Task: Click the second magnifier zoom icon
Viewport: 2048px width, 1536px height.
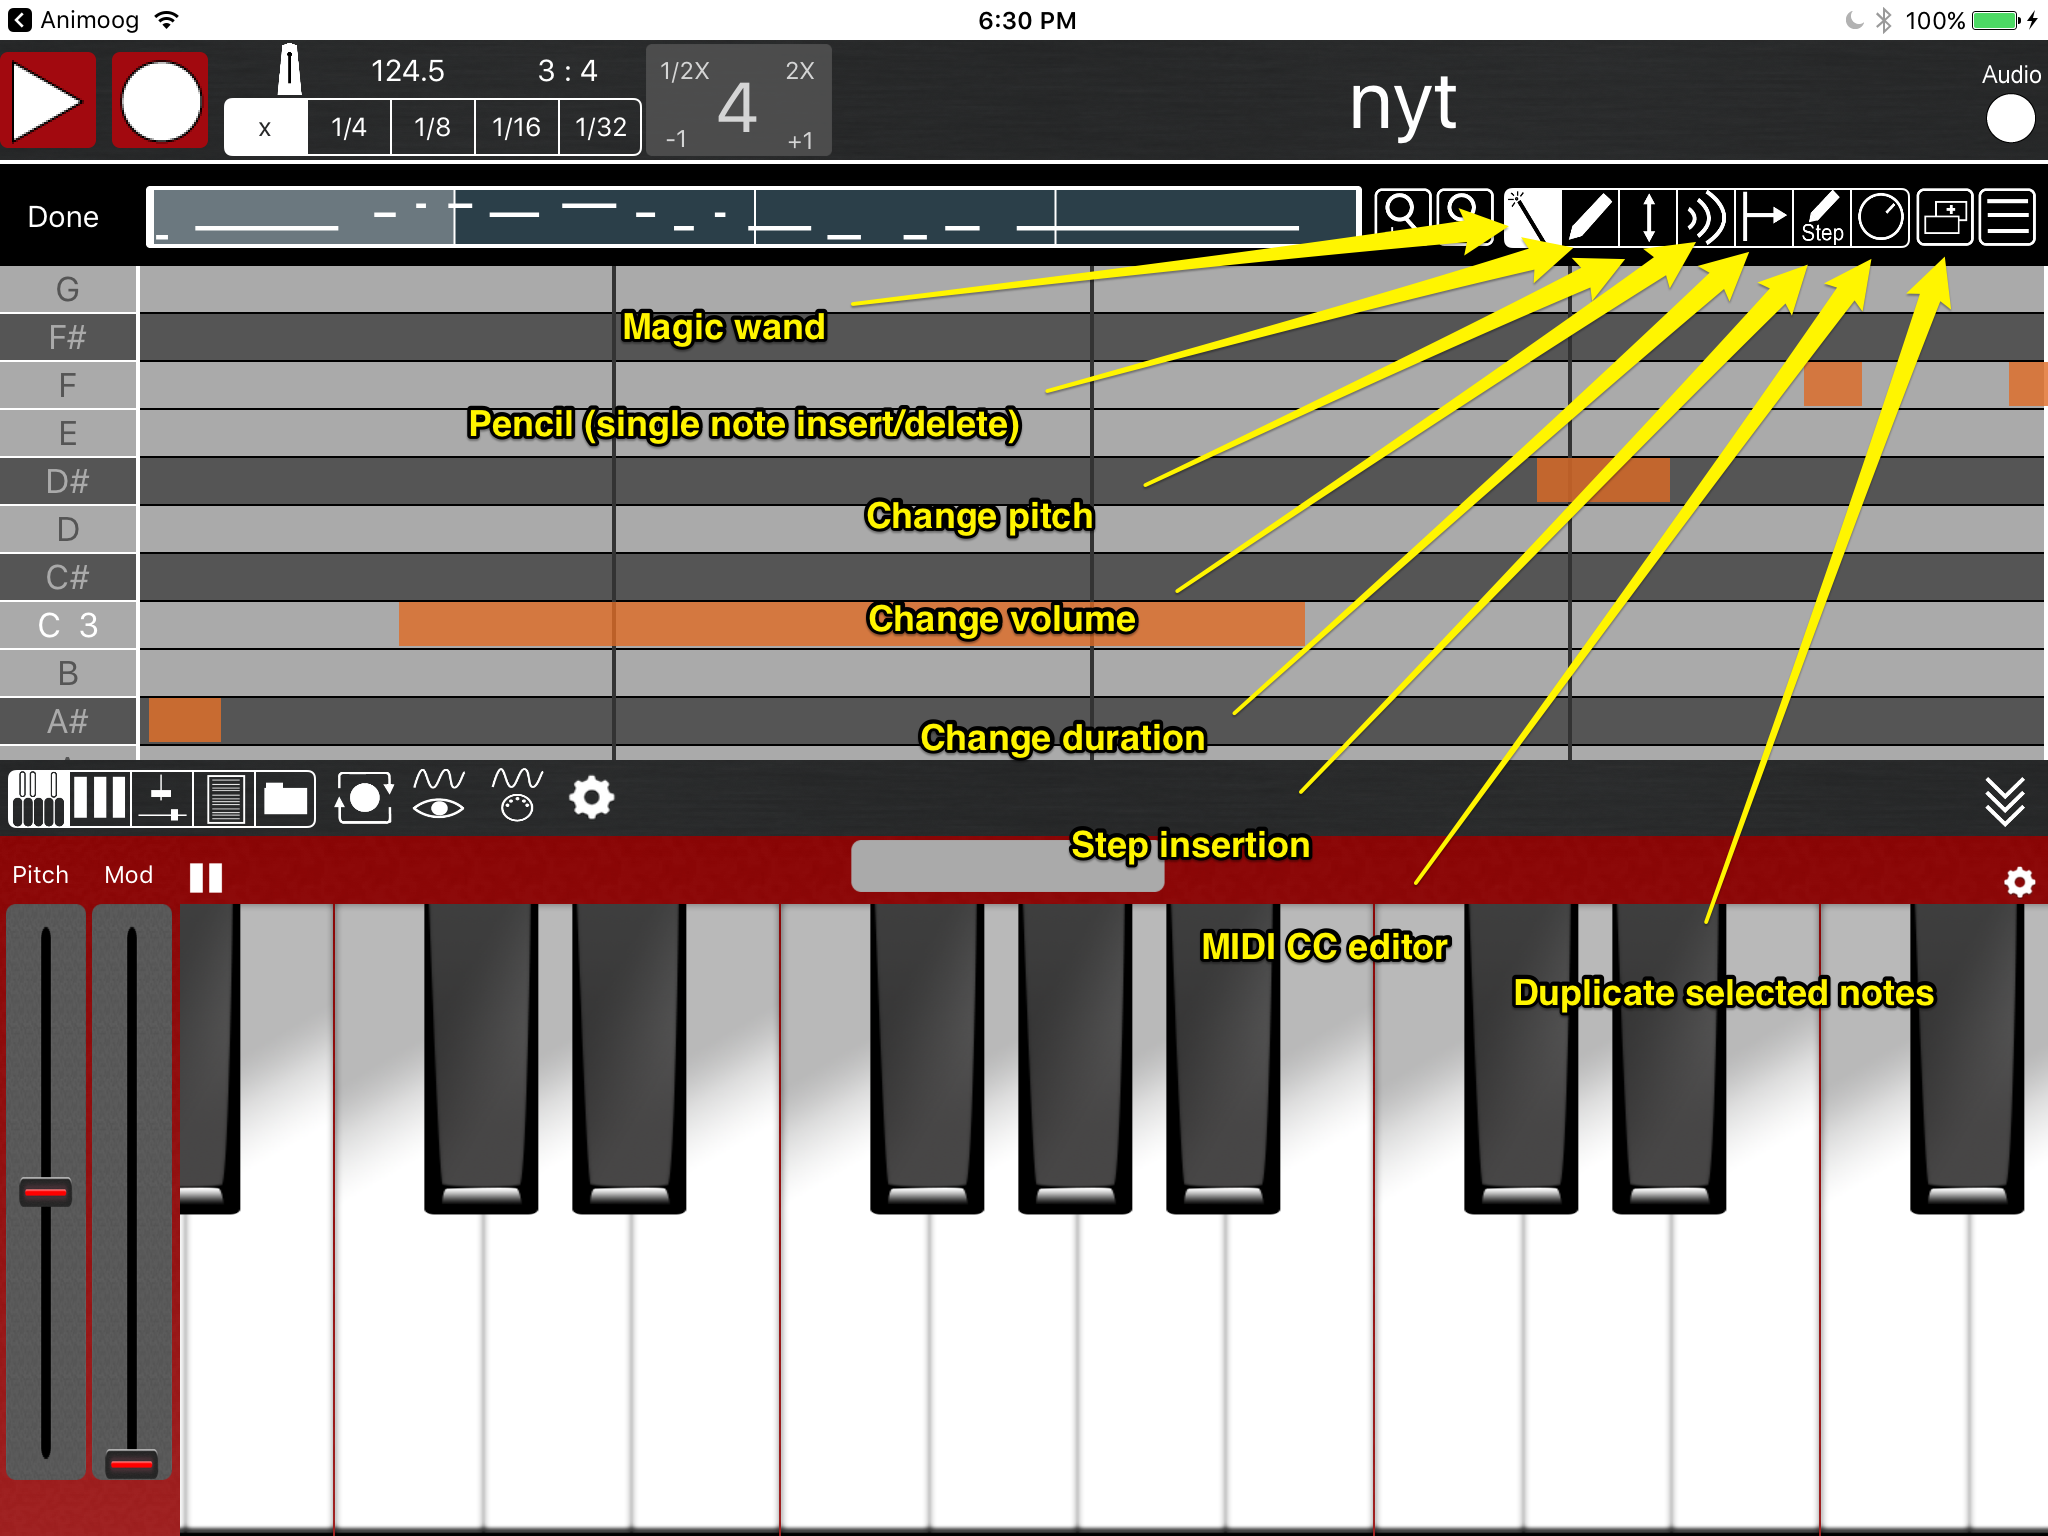Action: click(x=1464, y=217)
